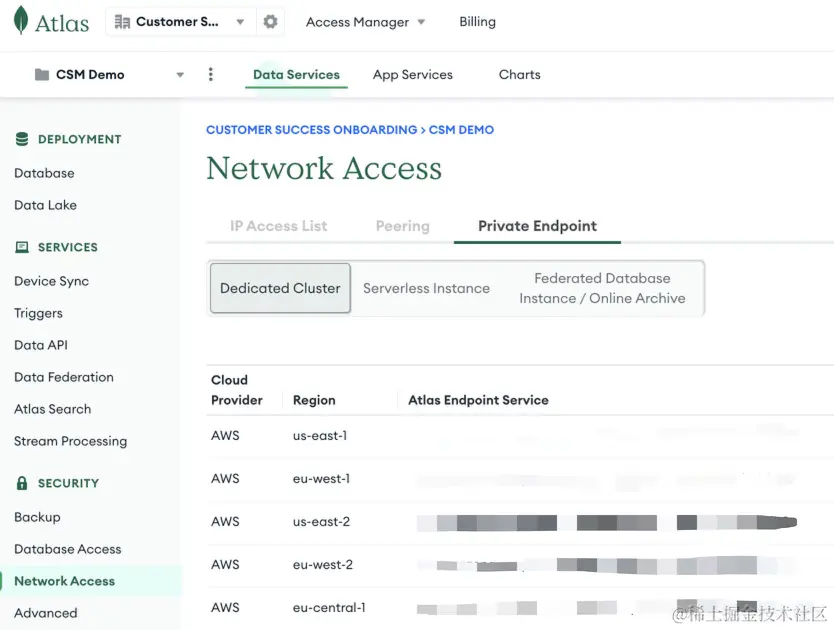Open organization settings gear icon
This screenshot has width=834, height=630.
(x=270, y=21)
